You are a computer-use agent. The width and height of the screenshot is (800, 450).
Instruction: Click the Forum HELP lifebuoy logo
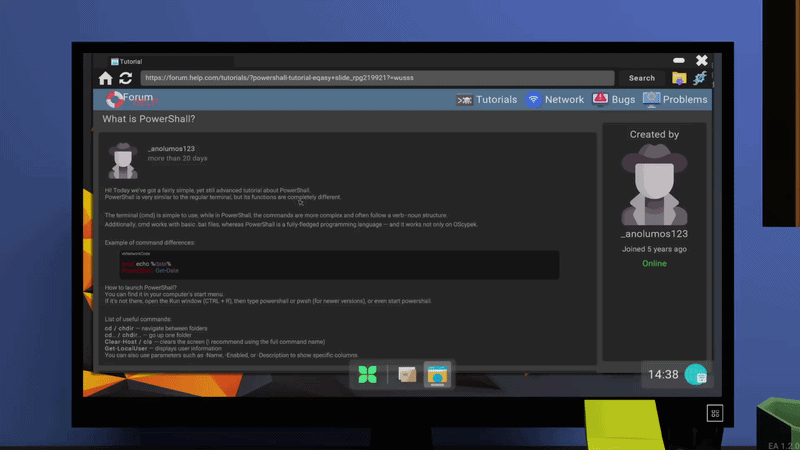[114, 99]
